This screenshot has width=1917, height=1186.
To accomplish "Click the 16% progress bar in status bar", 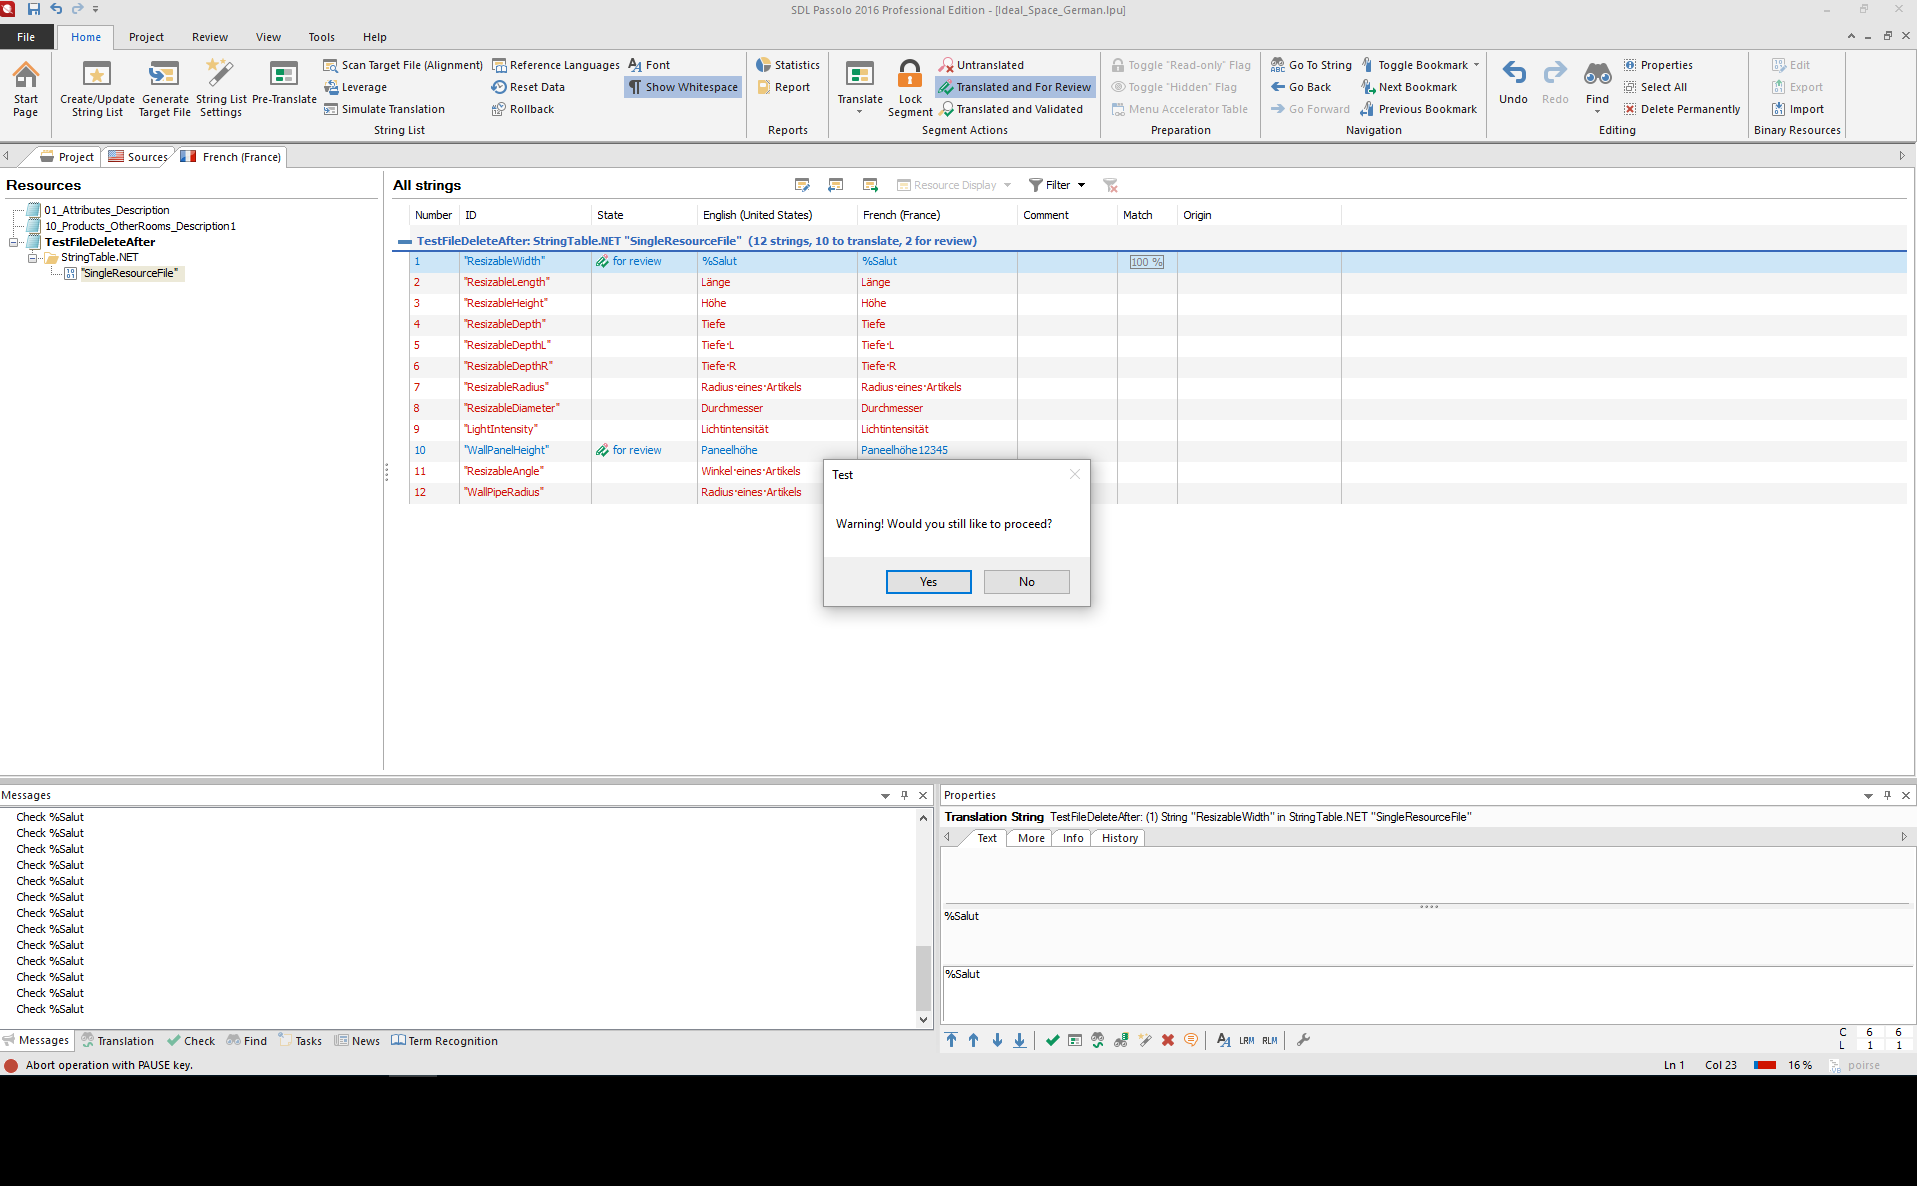I will (x=1765, y=1065).
